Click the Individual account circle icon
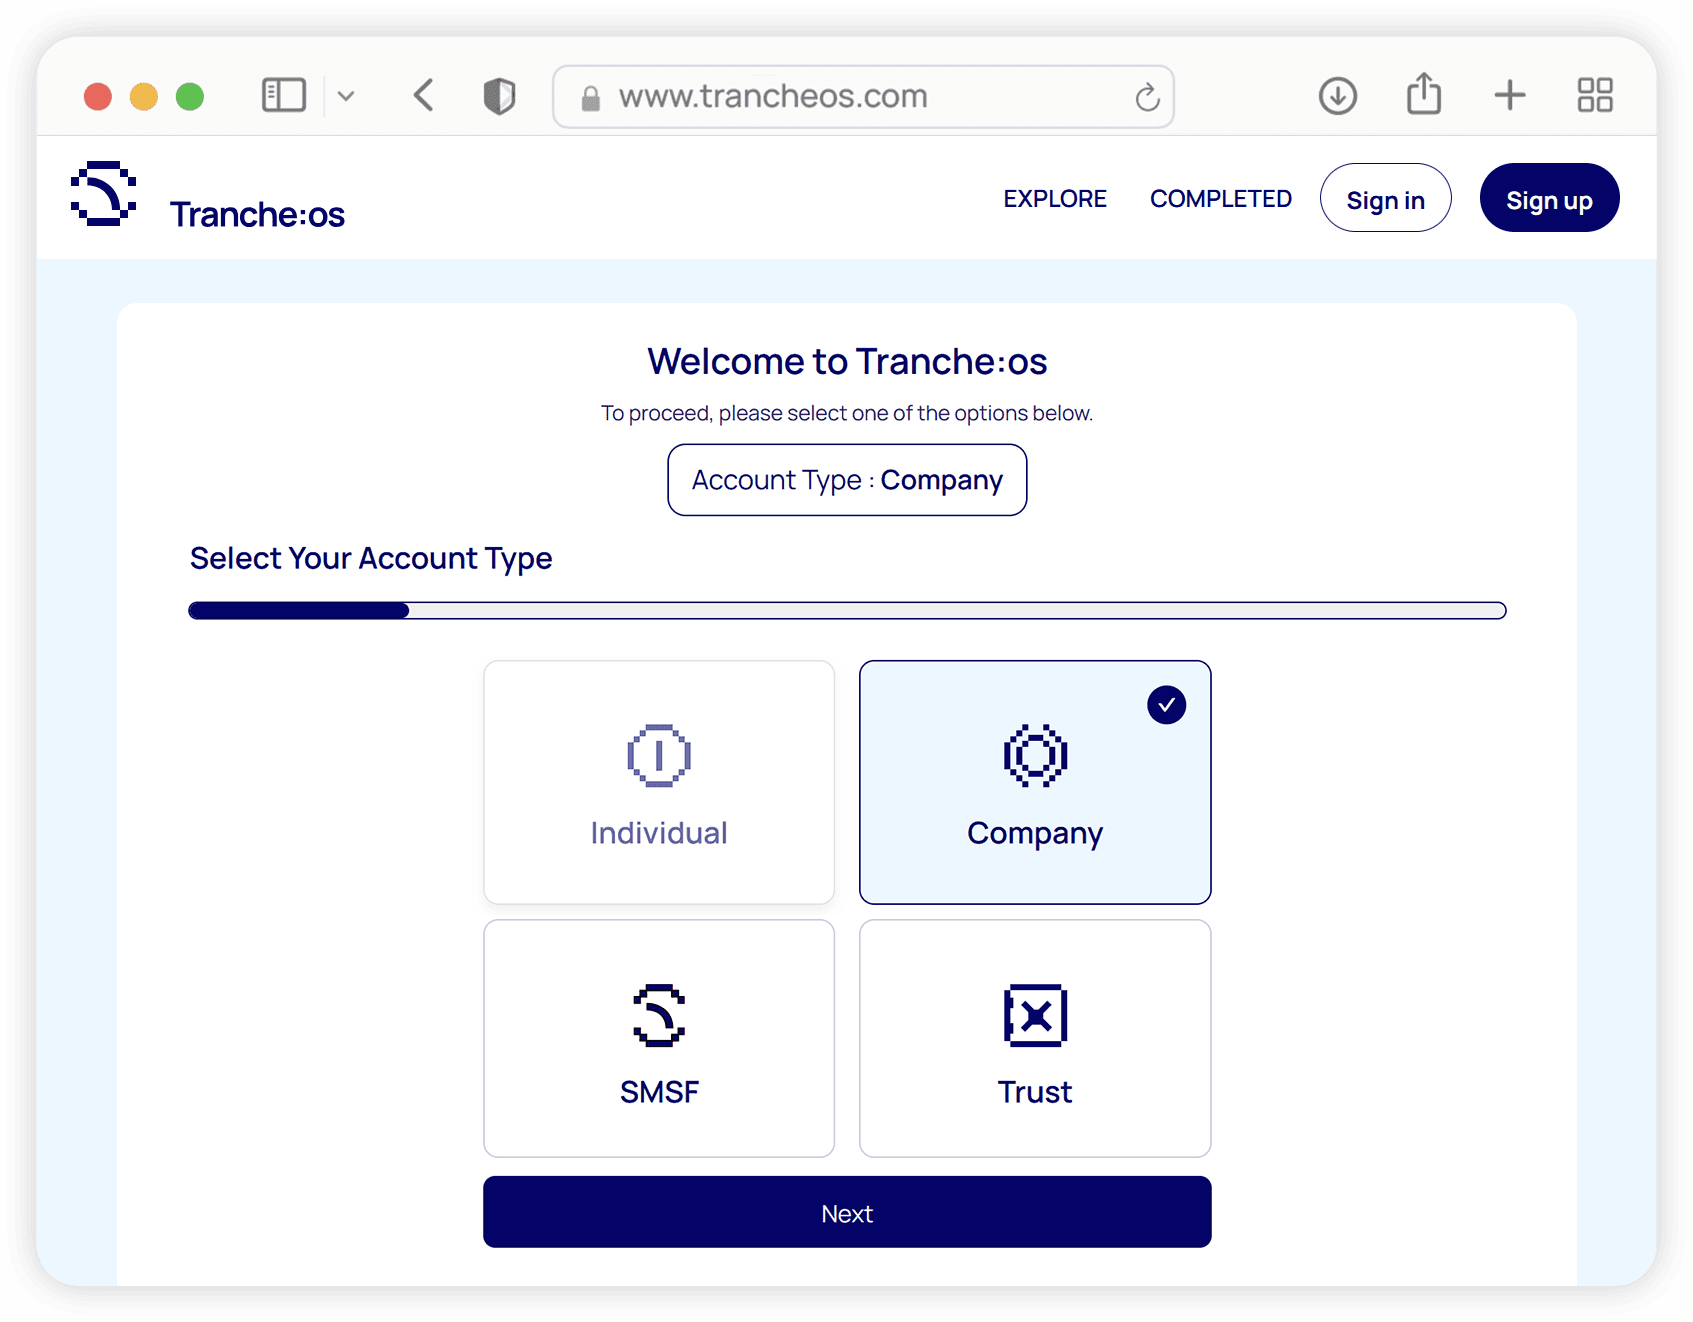 [658, 755]
